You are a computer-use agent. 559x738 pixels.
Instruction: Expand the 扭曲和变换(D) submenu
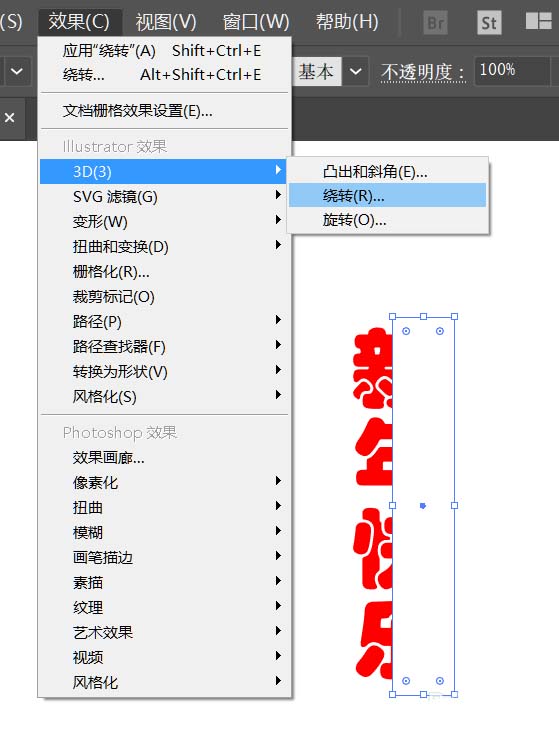[x=163, y=246]
